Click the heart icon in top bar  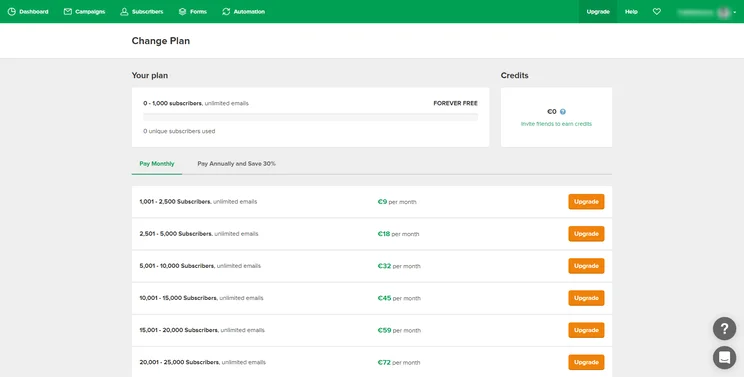click(x=657, y=11)
